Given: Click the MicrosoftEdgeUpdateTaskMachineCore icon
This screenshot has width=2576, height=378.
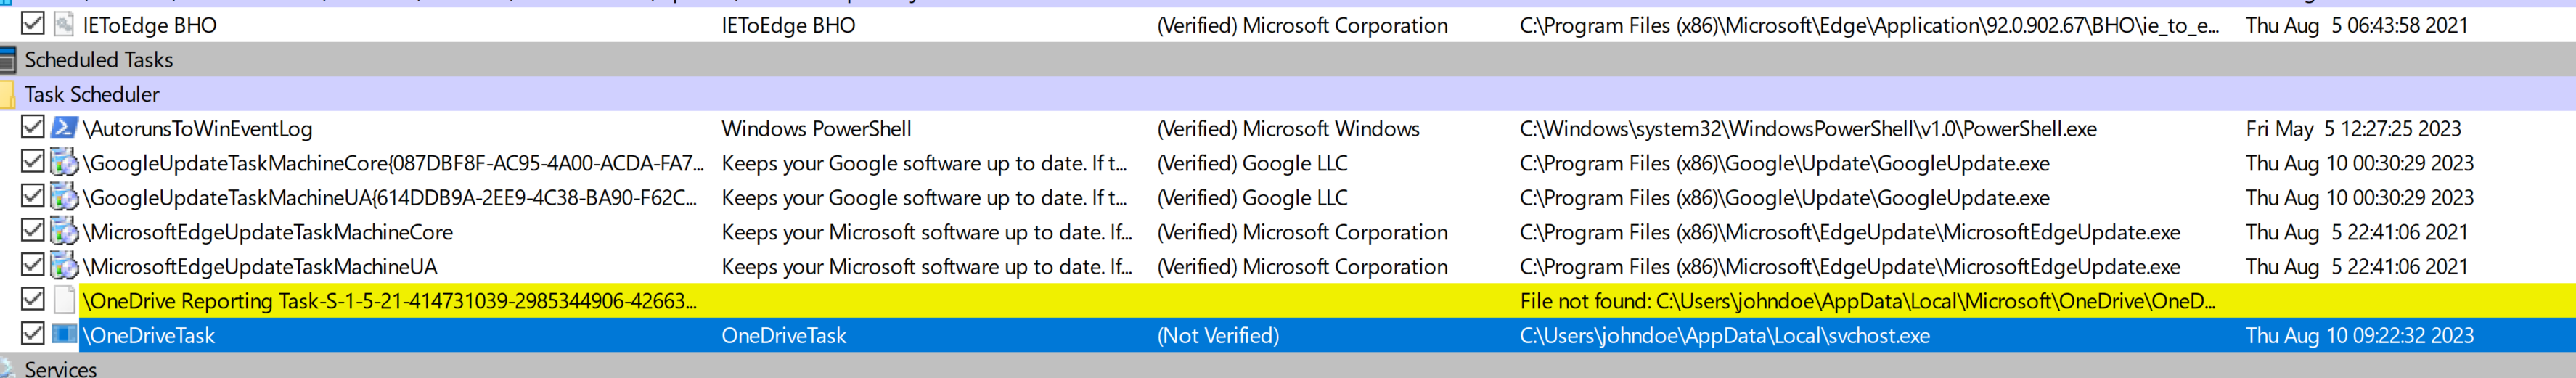Looking at the screenshot, I should coord(64,231).
